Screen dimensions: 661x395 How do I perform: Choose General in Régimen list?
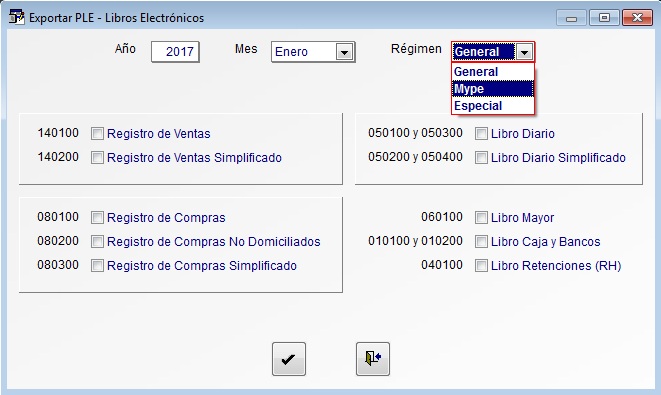tap(493, 72)
